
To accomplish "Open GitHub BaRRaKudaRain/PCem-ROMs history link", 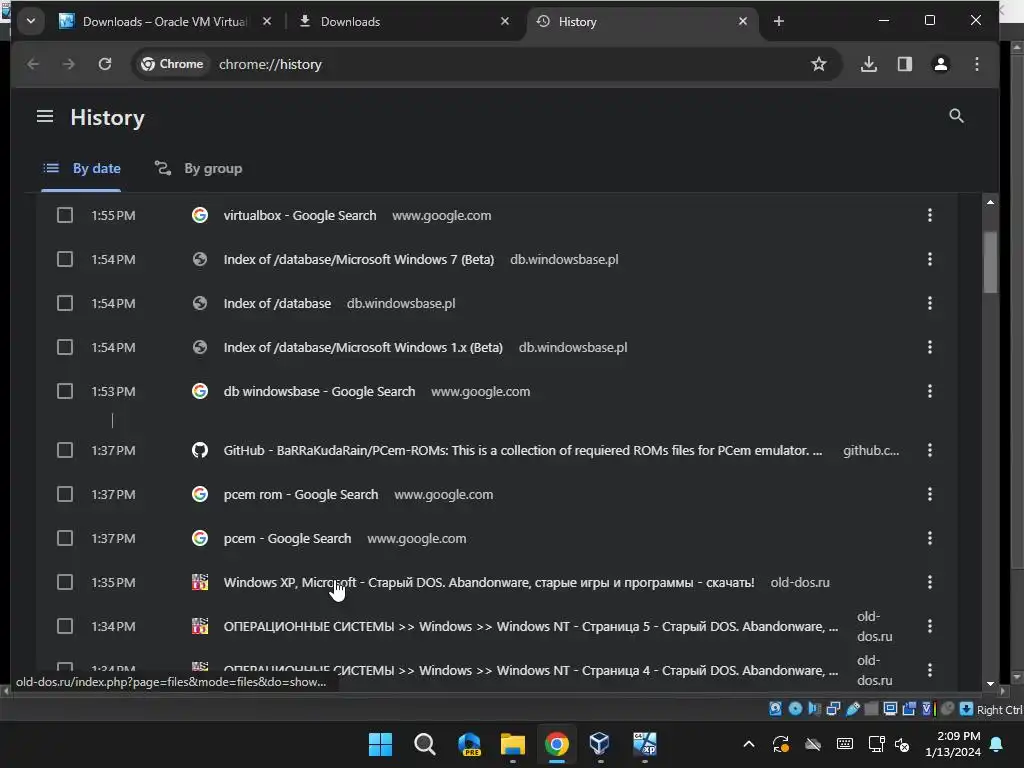I will pyautogui.click(x=522, y=450).
